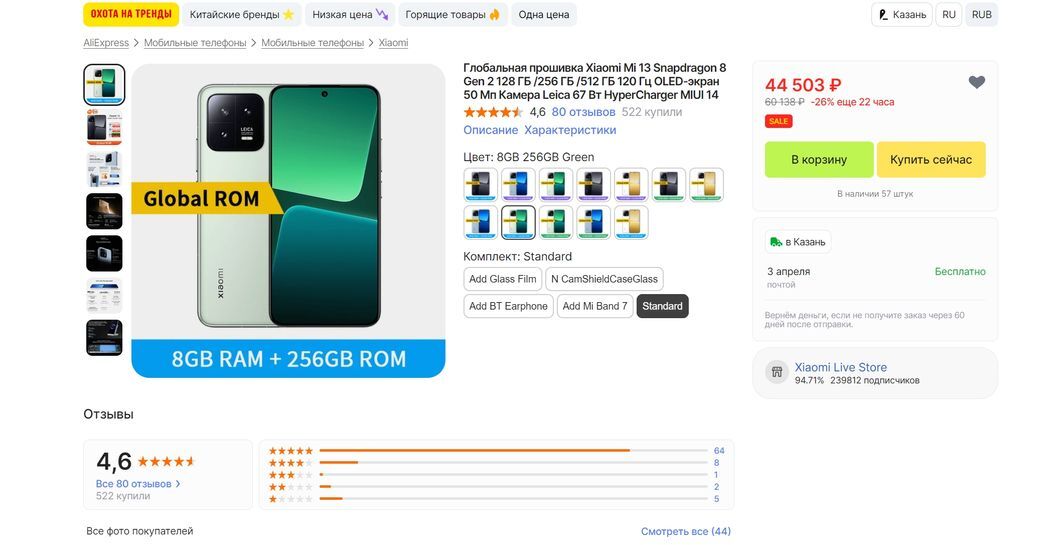Image resolution: width=1060 pixels, height=545 pixels.
Task: Add item to wishlist with heart icon
Action: (976, 82)
